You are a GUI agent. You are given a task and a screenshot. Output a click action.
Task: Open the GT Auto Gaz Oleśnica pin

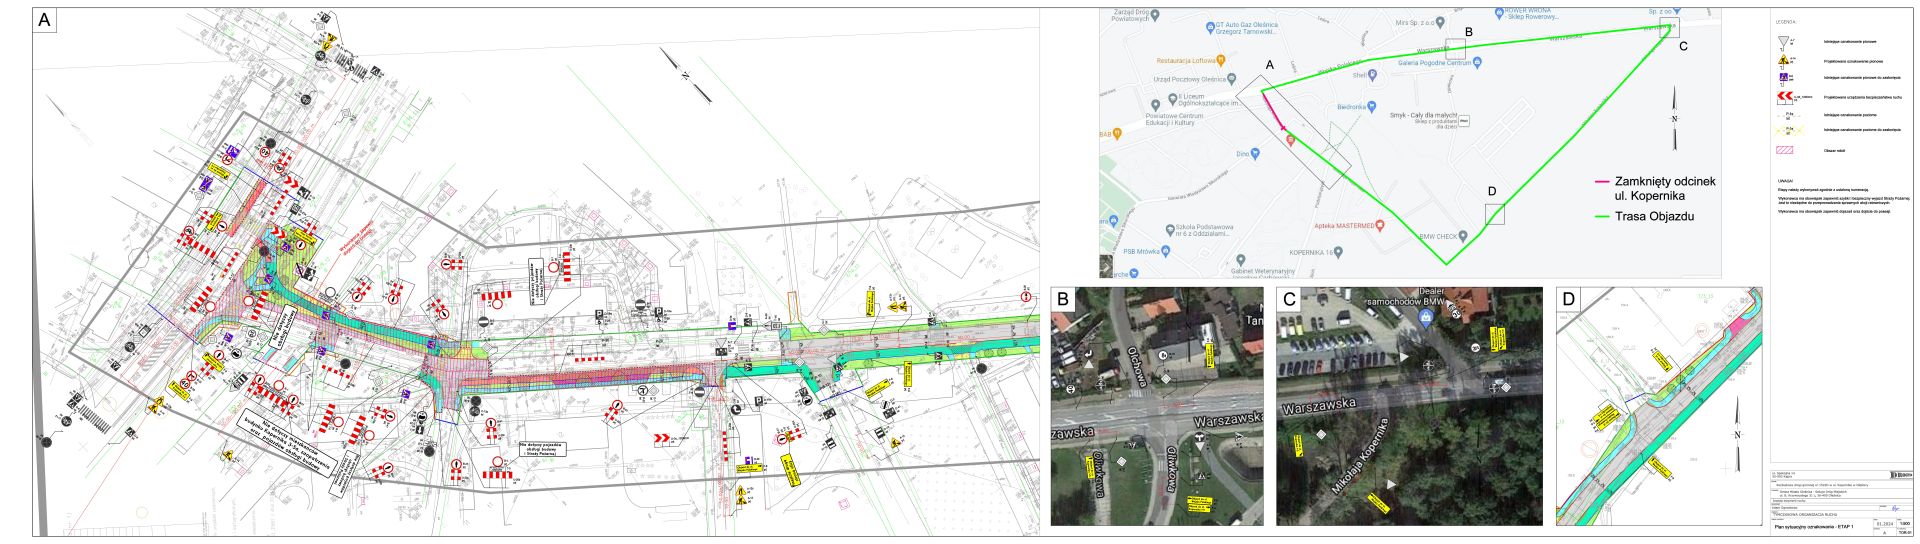(x=1208, y=27)
